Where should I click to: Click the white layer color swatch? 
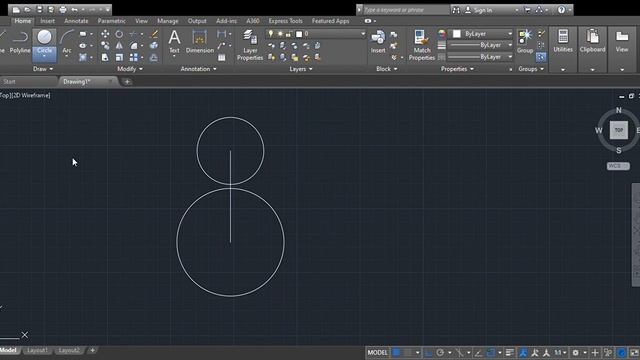click(299, 34)
